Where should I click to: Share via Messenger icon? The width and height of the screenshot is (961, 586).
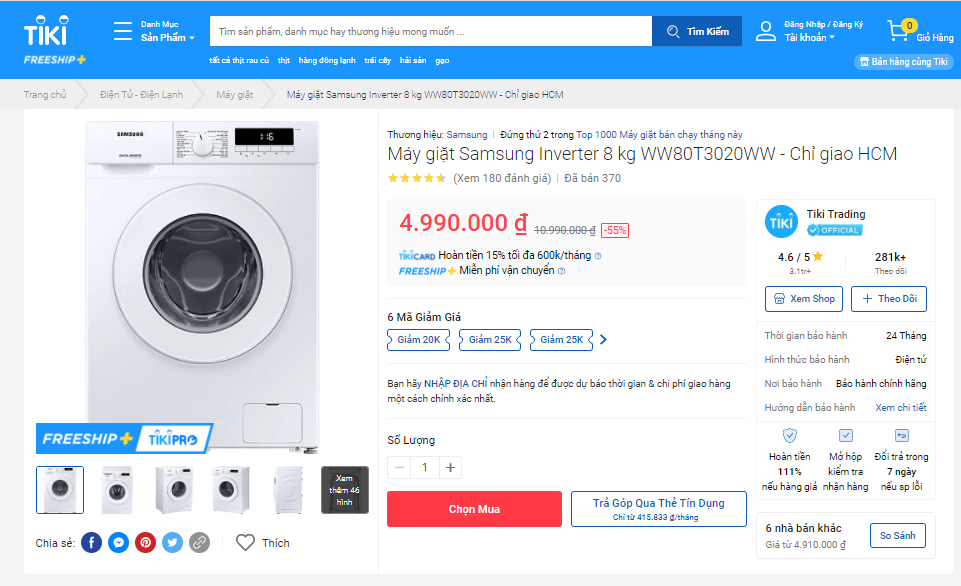pos(118,543)
